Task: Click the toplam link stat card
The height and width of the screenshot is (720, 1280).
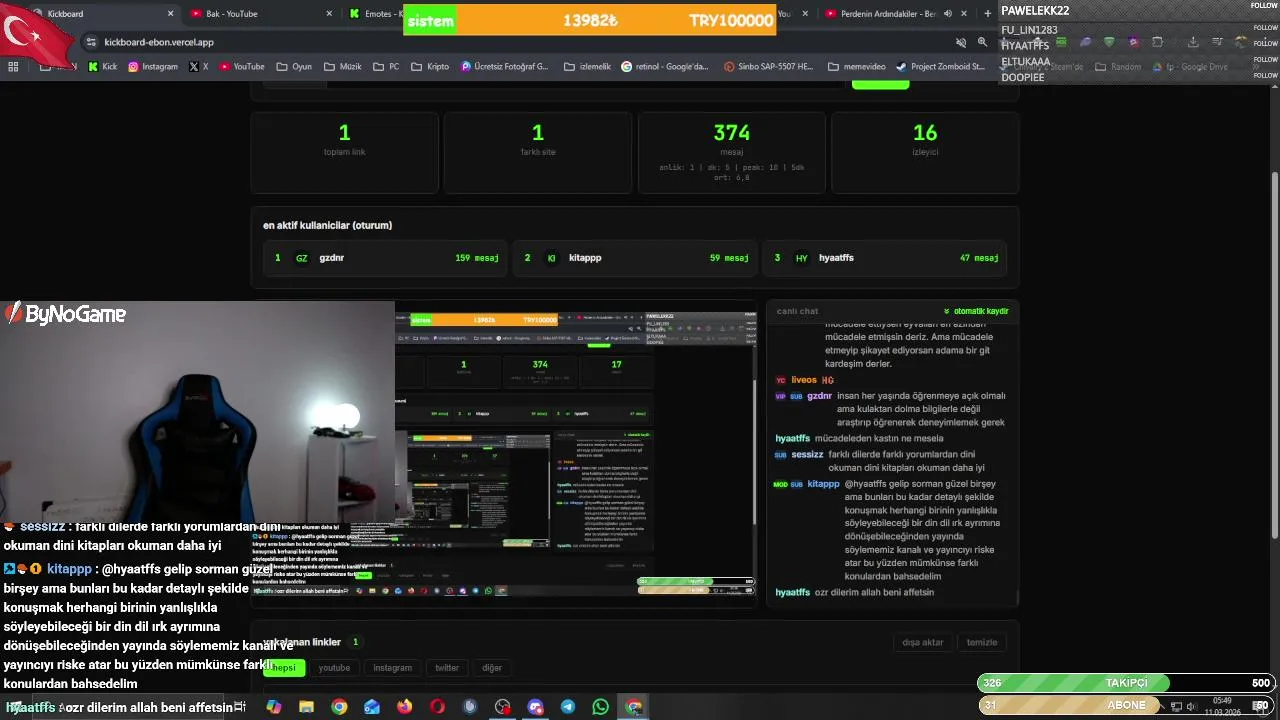Action: (344, 152)
